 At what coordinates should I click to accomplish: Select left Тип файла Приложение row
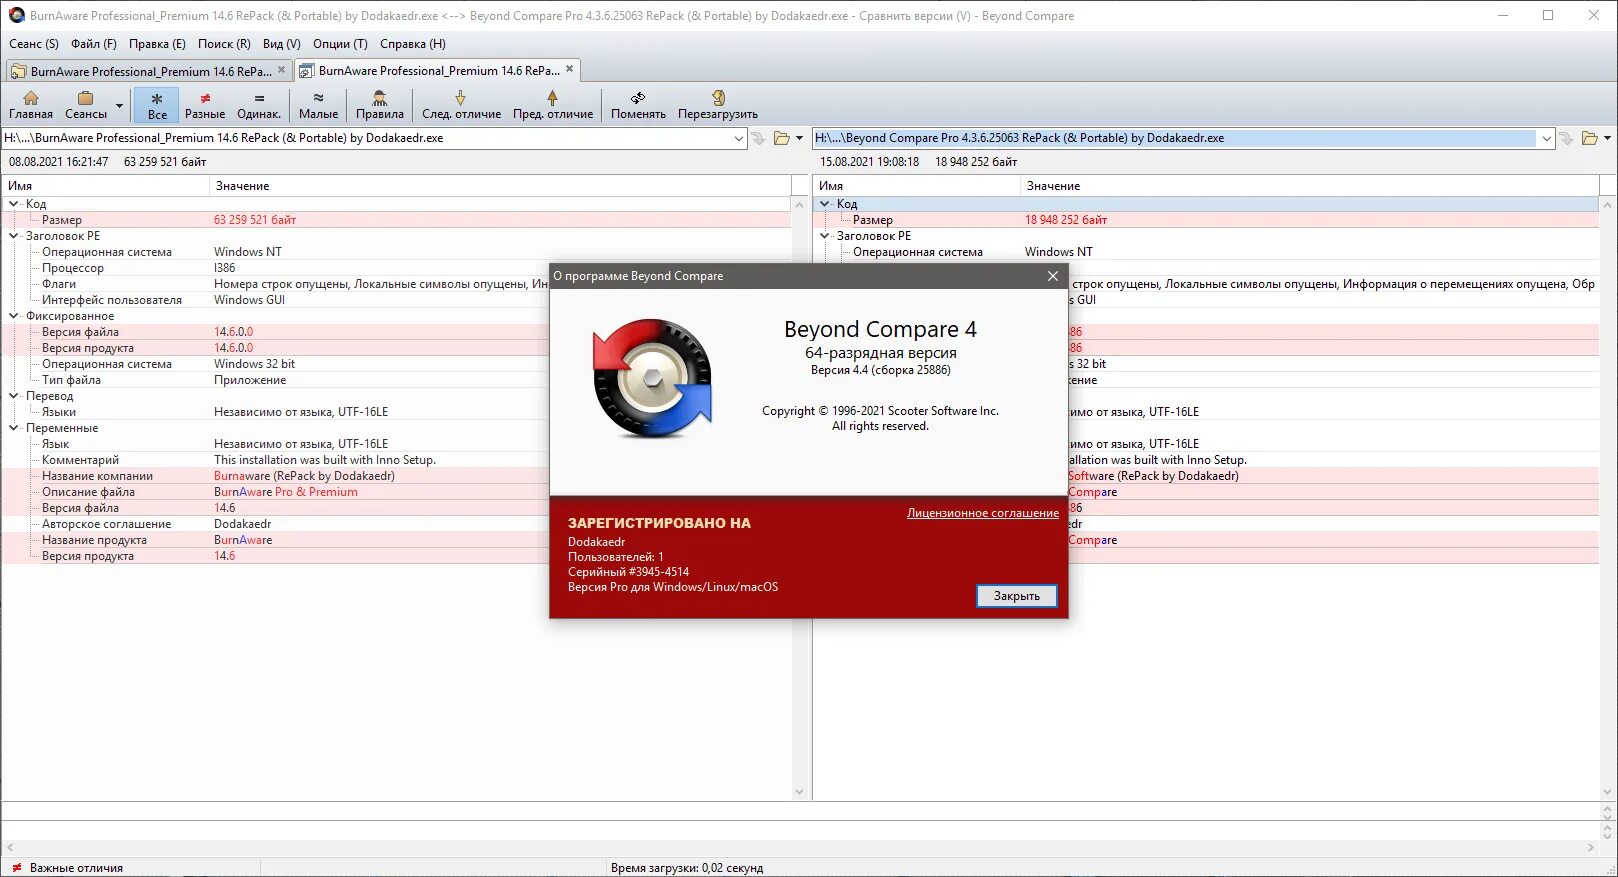coord(276,380)
